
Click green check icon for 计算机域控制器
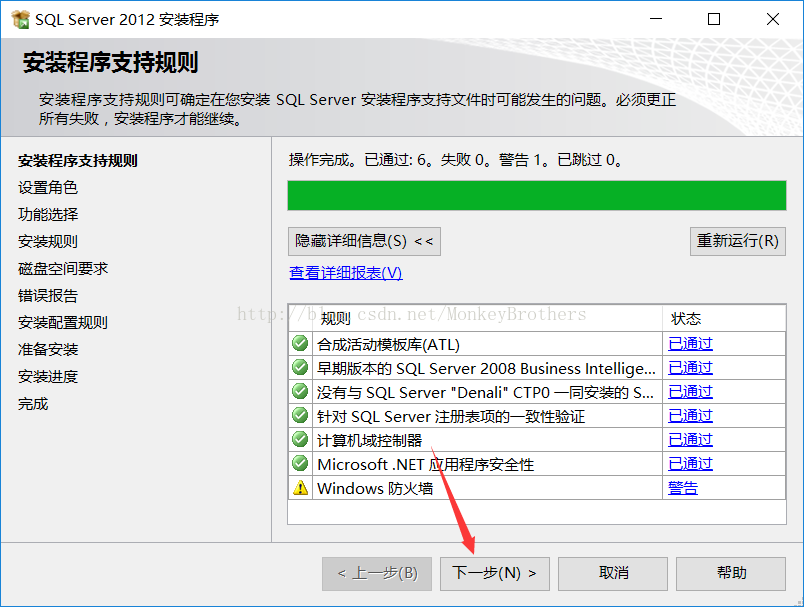point(300,439)
